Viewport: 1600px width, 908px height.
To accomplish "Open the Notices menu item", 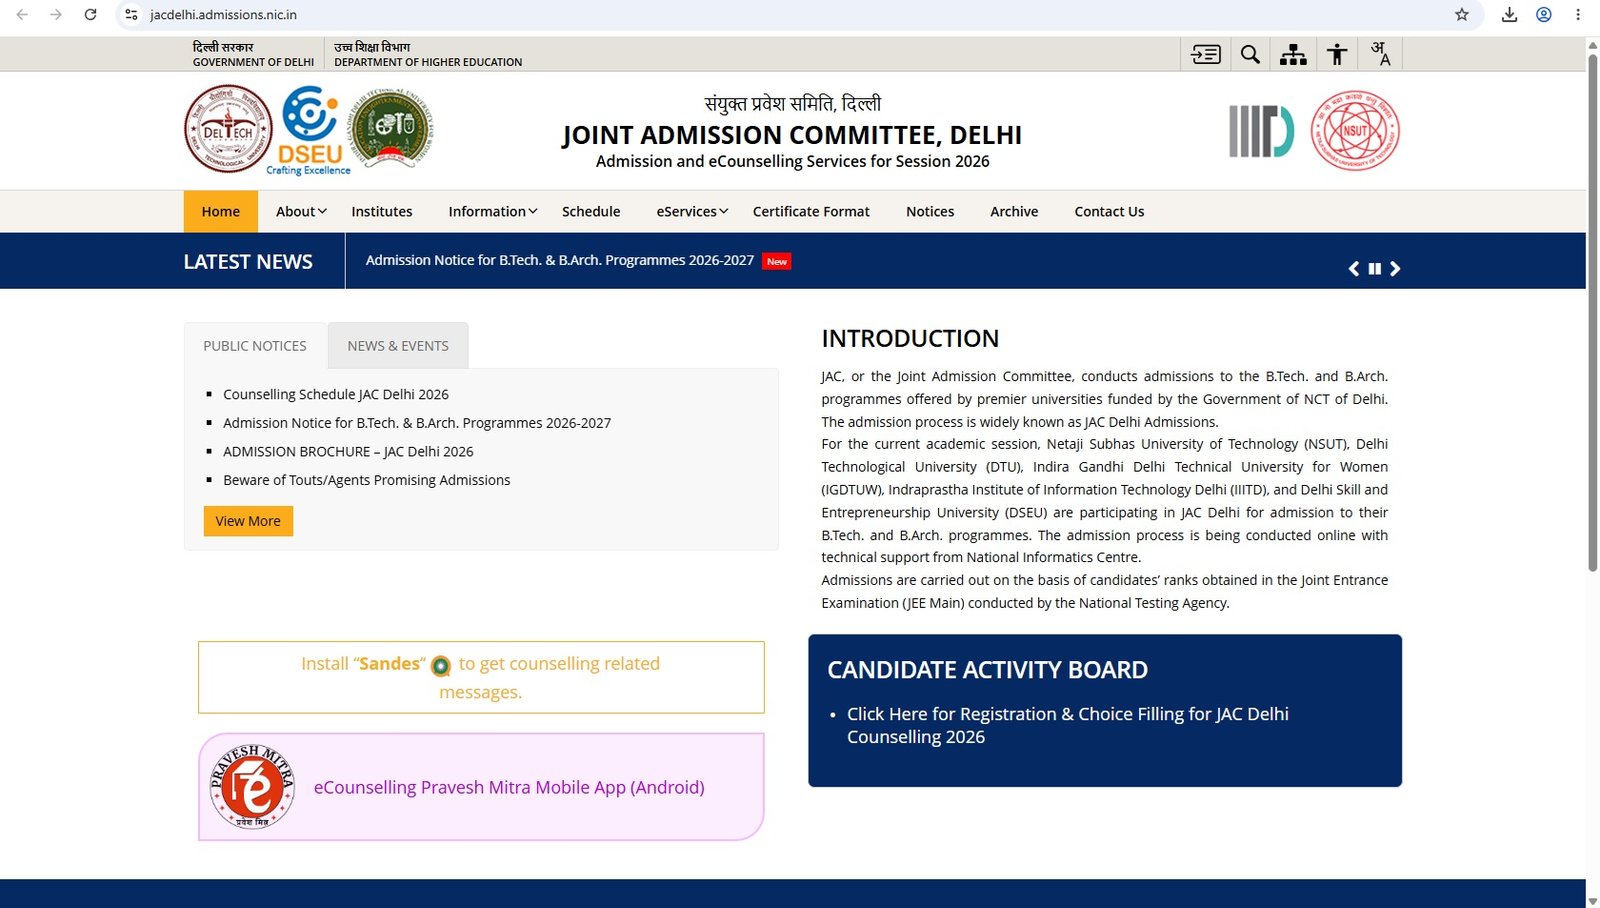I will (930, 211).
